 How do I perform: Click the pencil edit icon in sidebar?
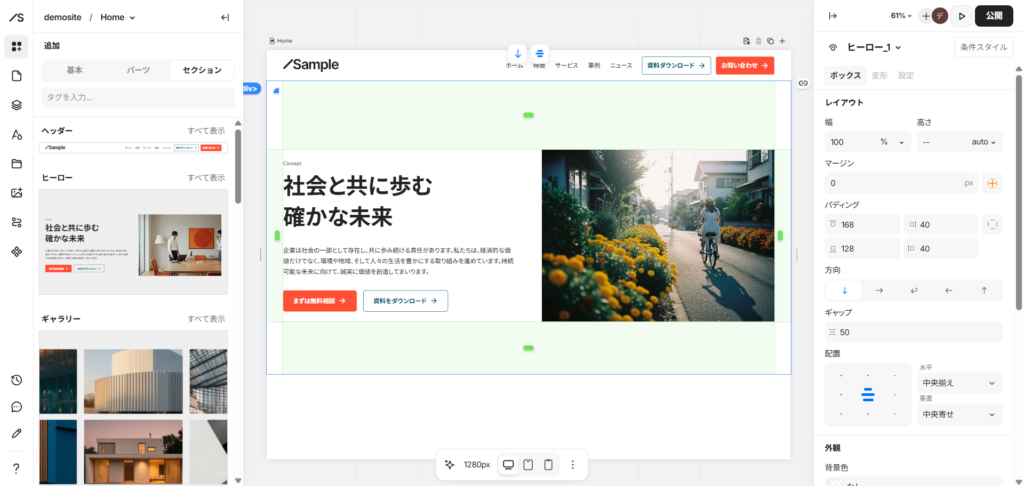coord(16,433)
